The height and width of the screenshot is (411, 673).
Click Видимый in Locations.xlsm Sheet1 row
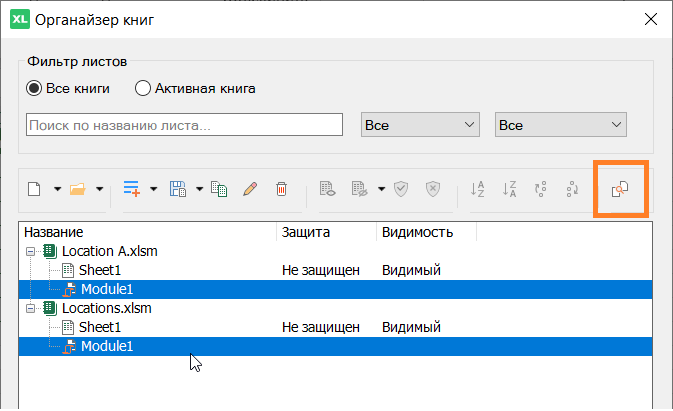[x=411, y=327]
